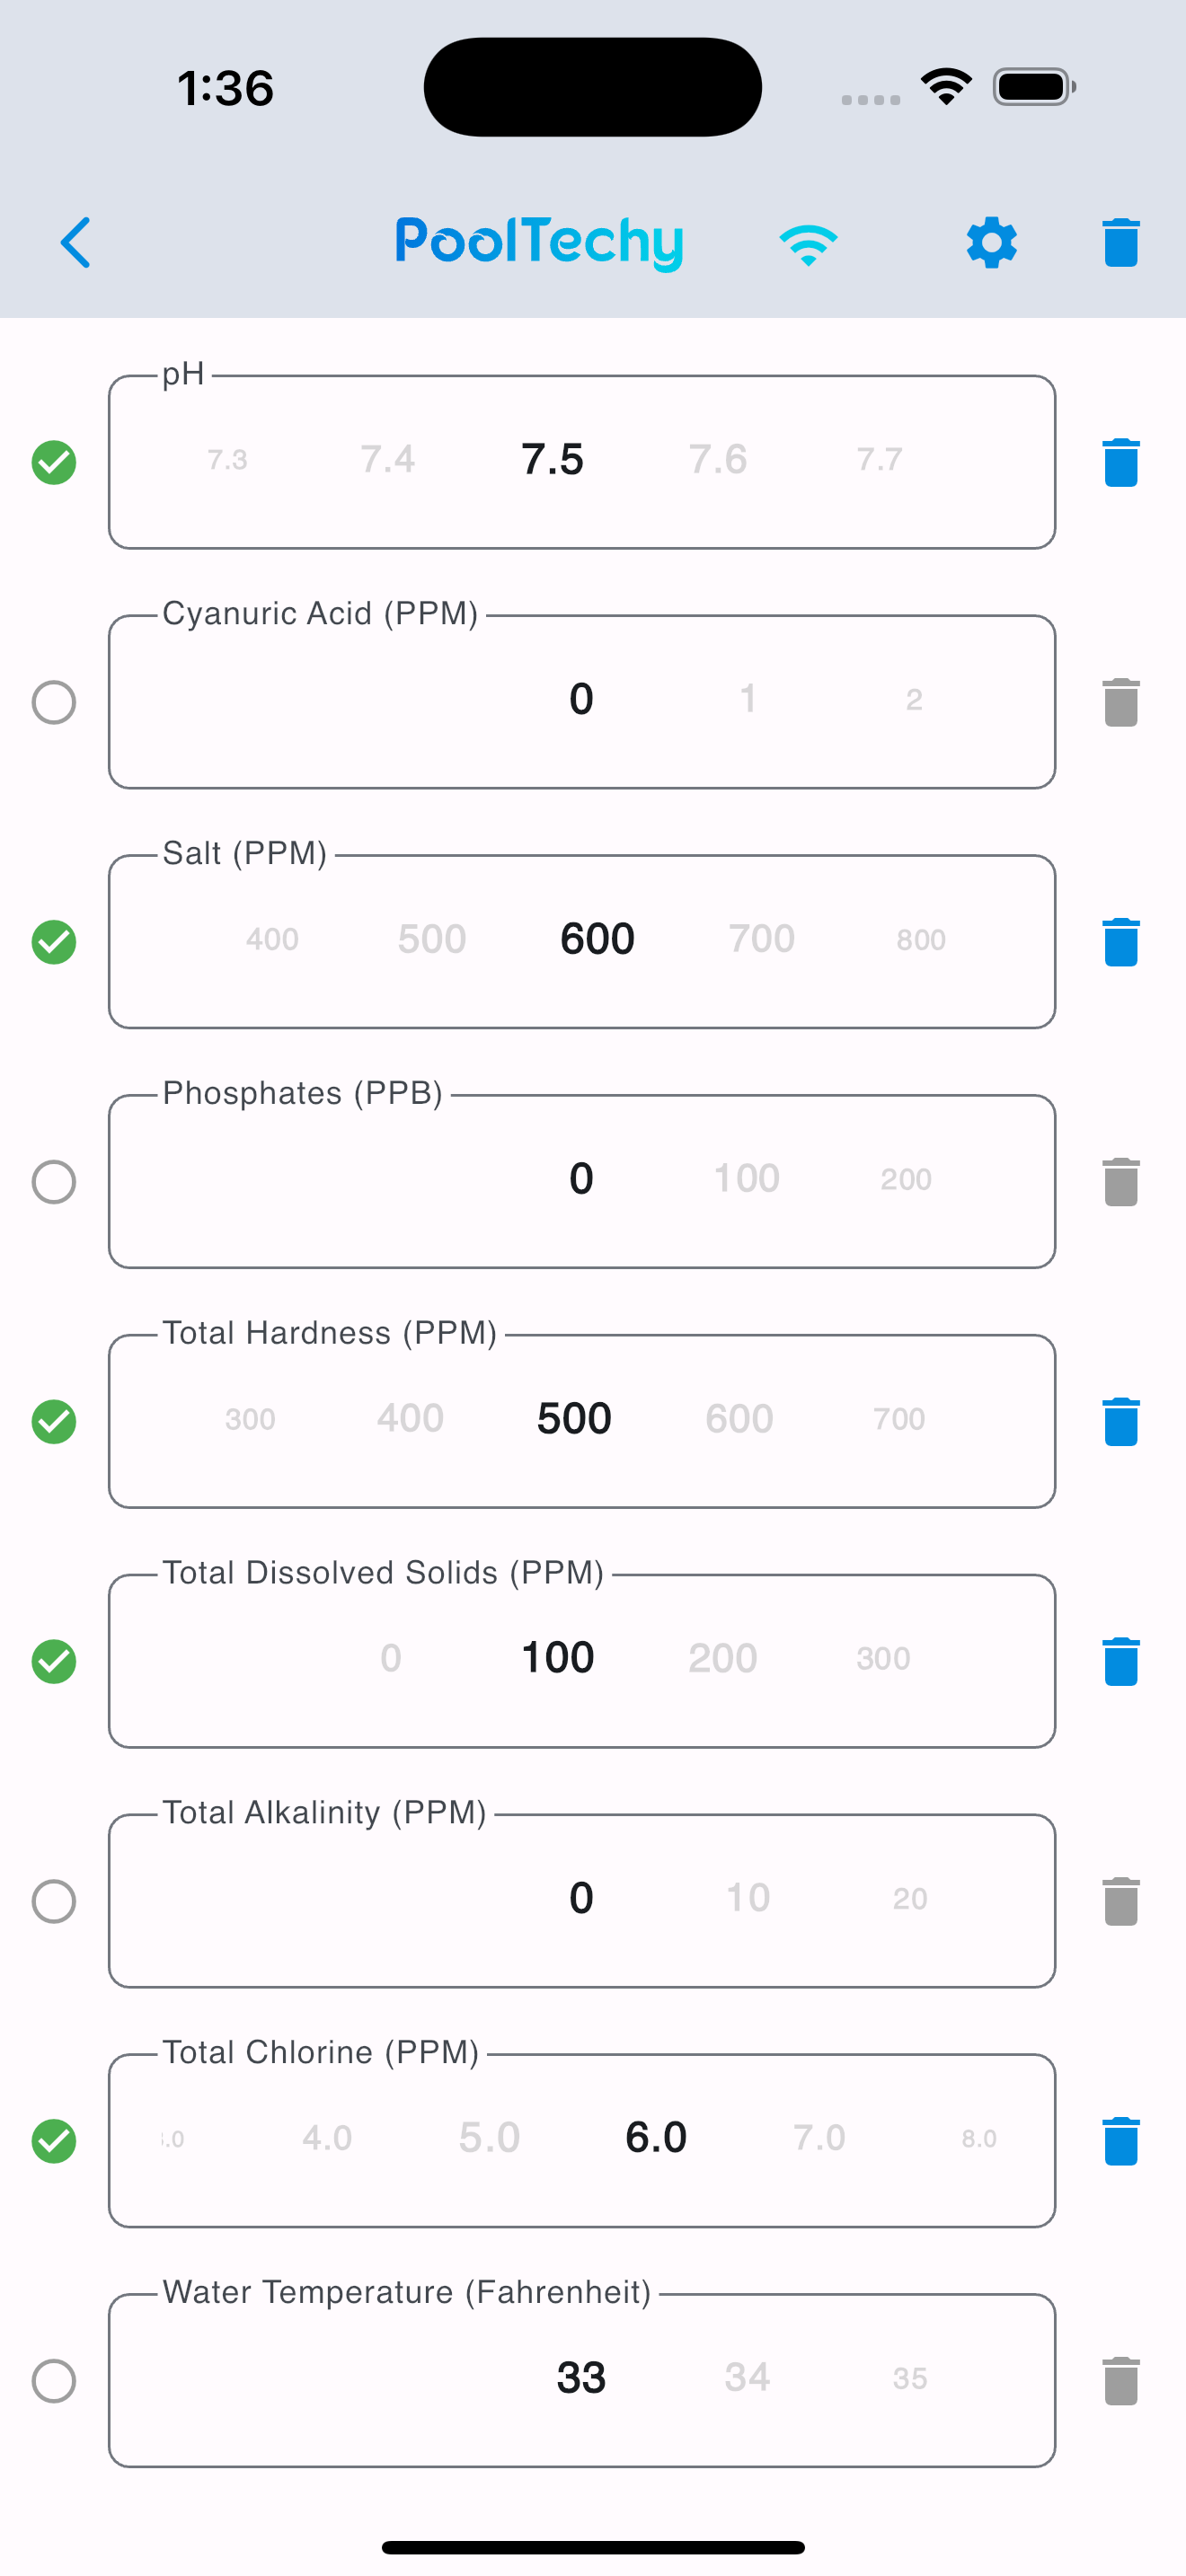Tap the PoolTechy logo
The height and width of the screenshot is (2576, 1186).
point(539,243)
